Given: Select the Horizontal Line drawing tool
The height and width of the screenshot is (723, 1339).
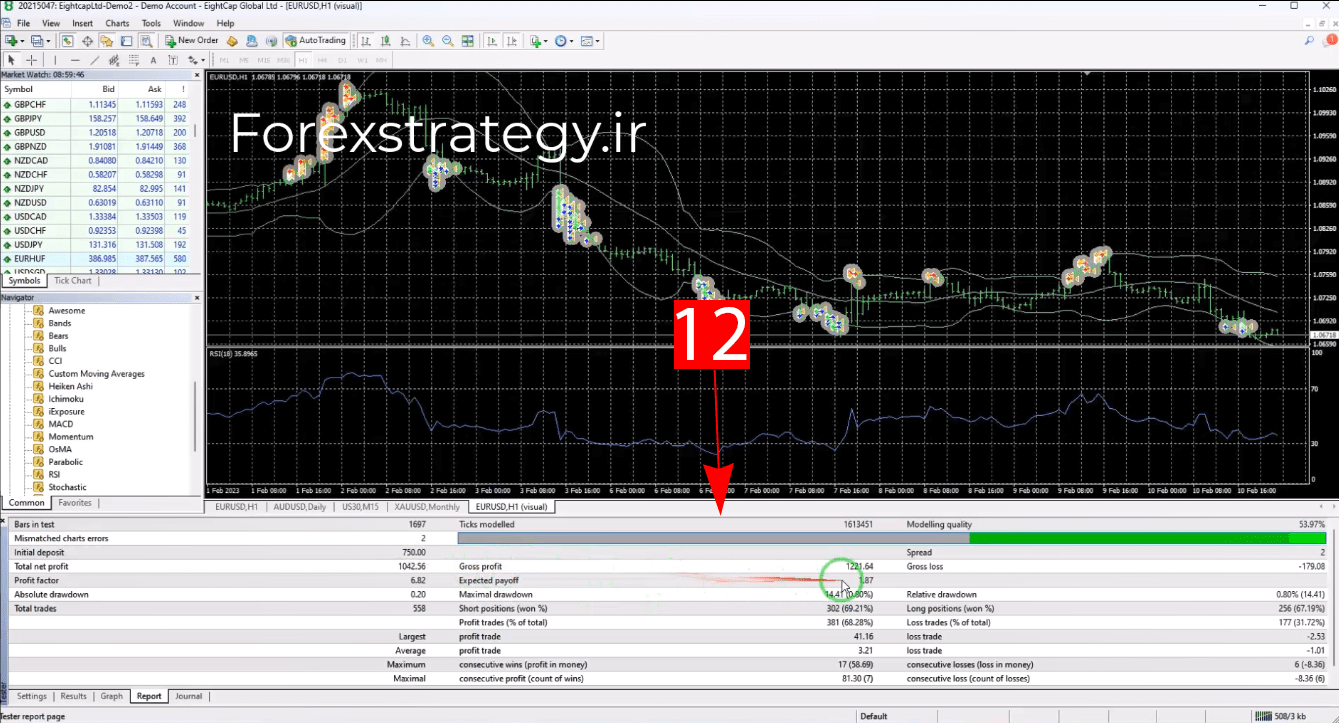Looking at the screenshot, I should [x=75, y=60].
